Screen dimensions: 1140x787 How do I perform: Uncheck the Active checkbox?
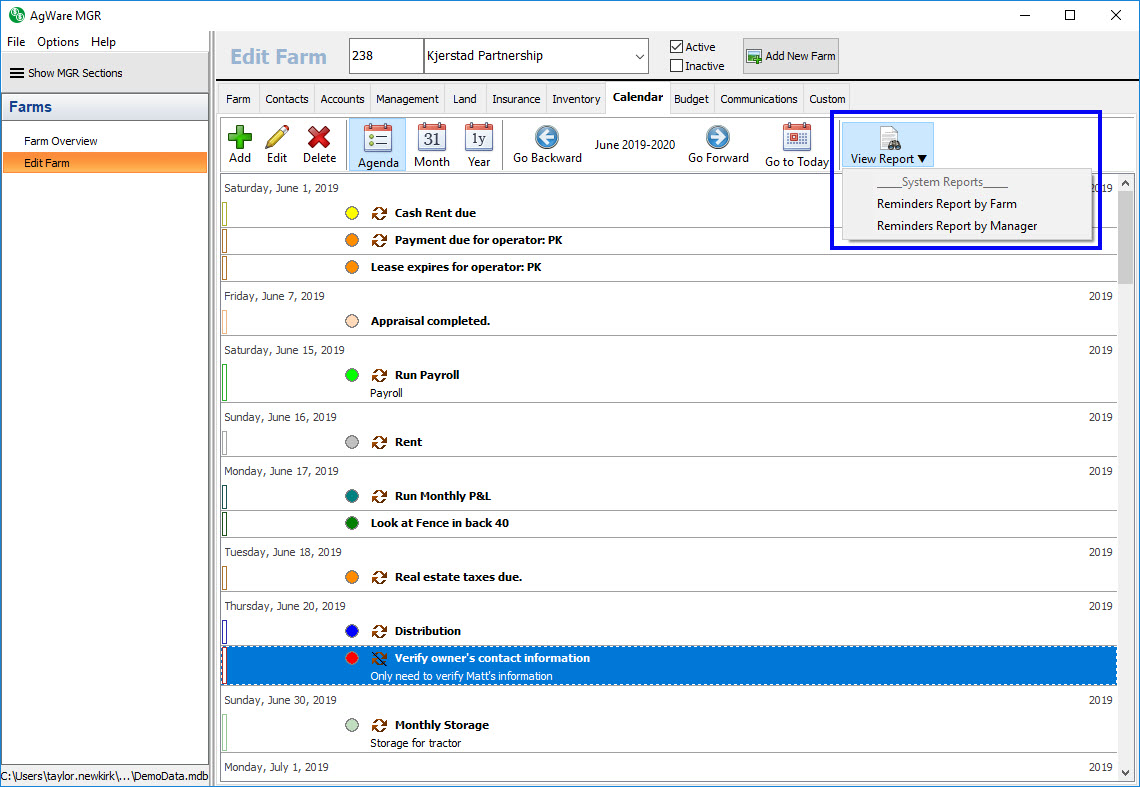pyautogui.click(x=677, y=47)
